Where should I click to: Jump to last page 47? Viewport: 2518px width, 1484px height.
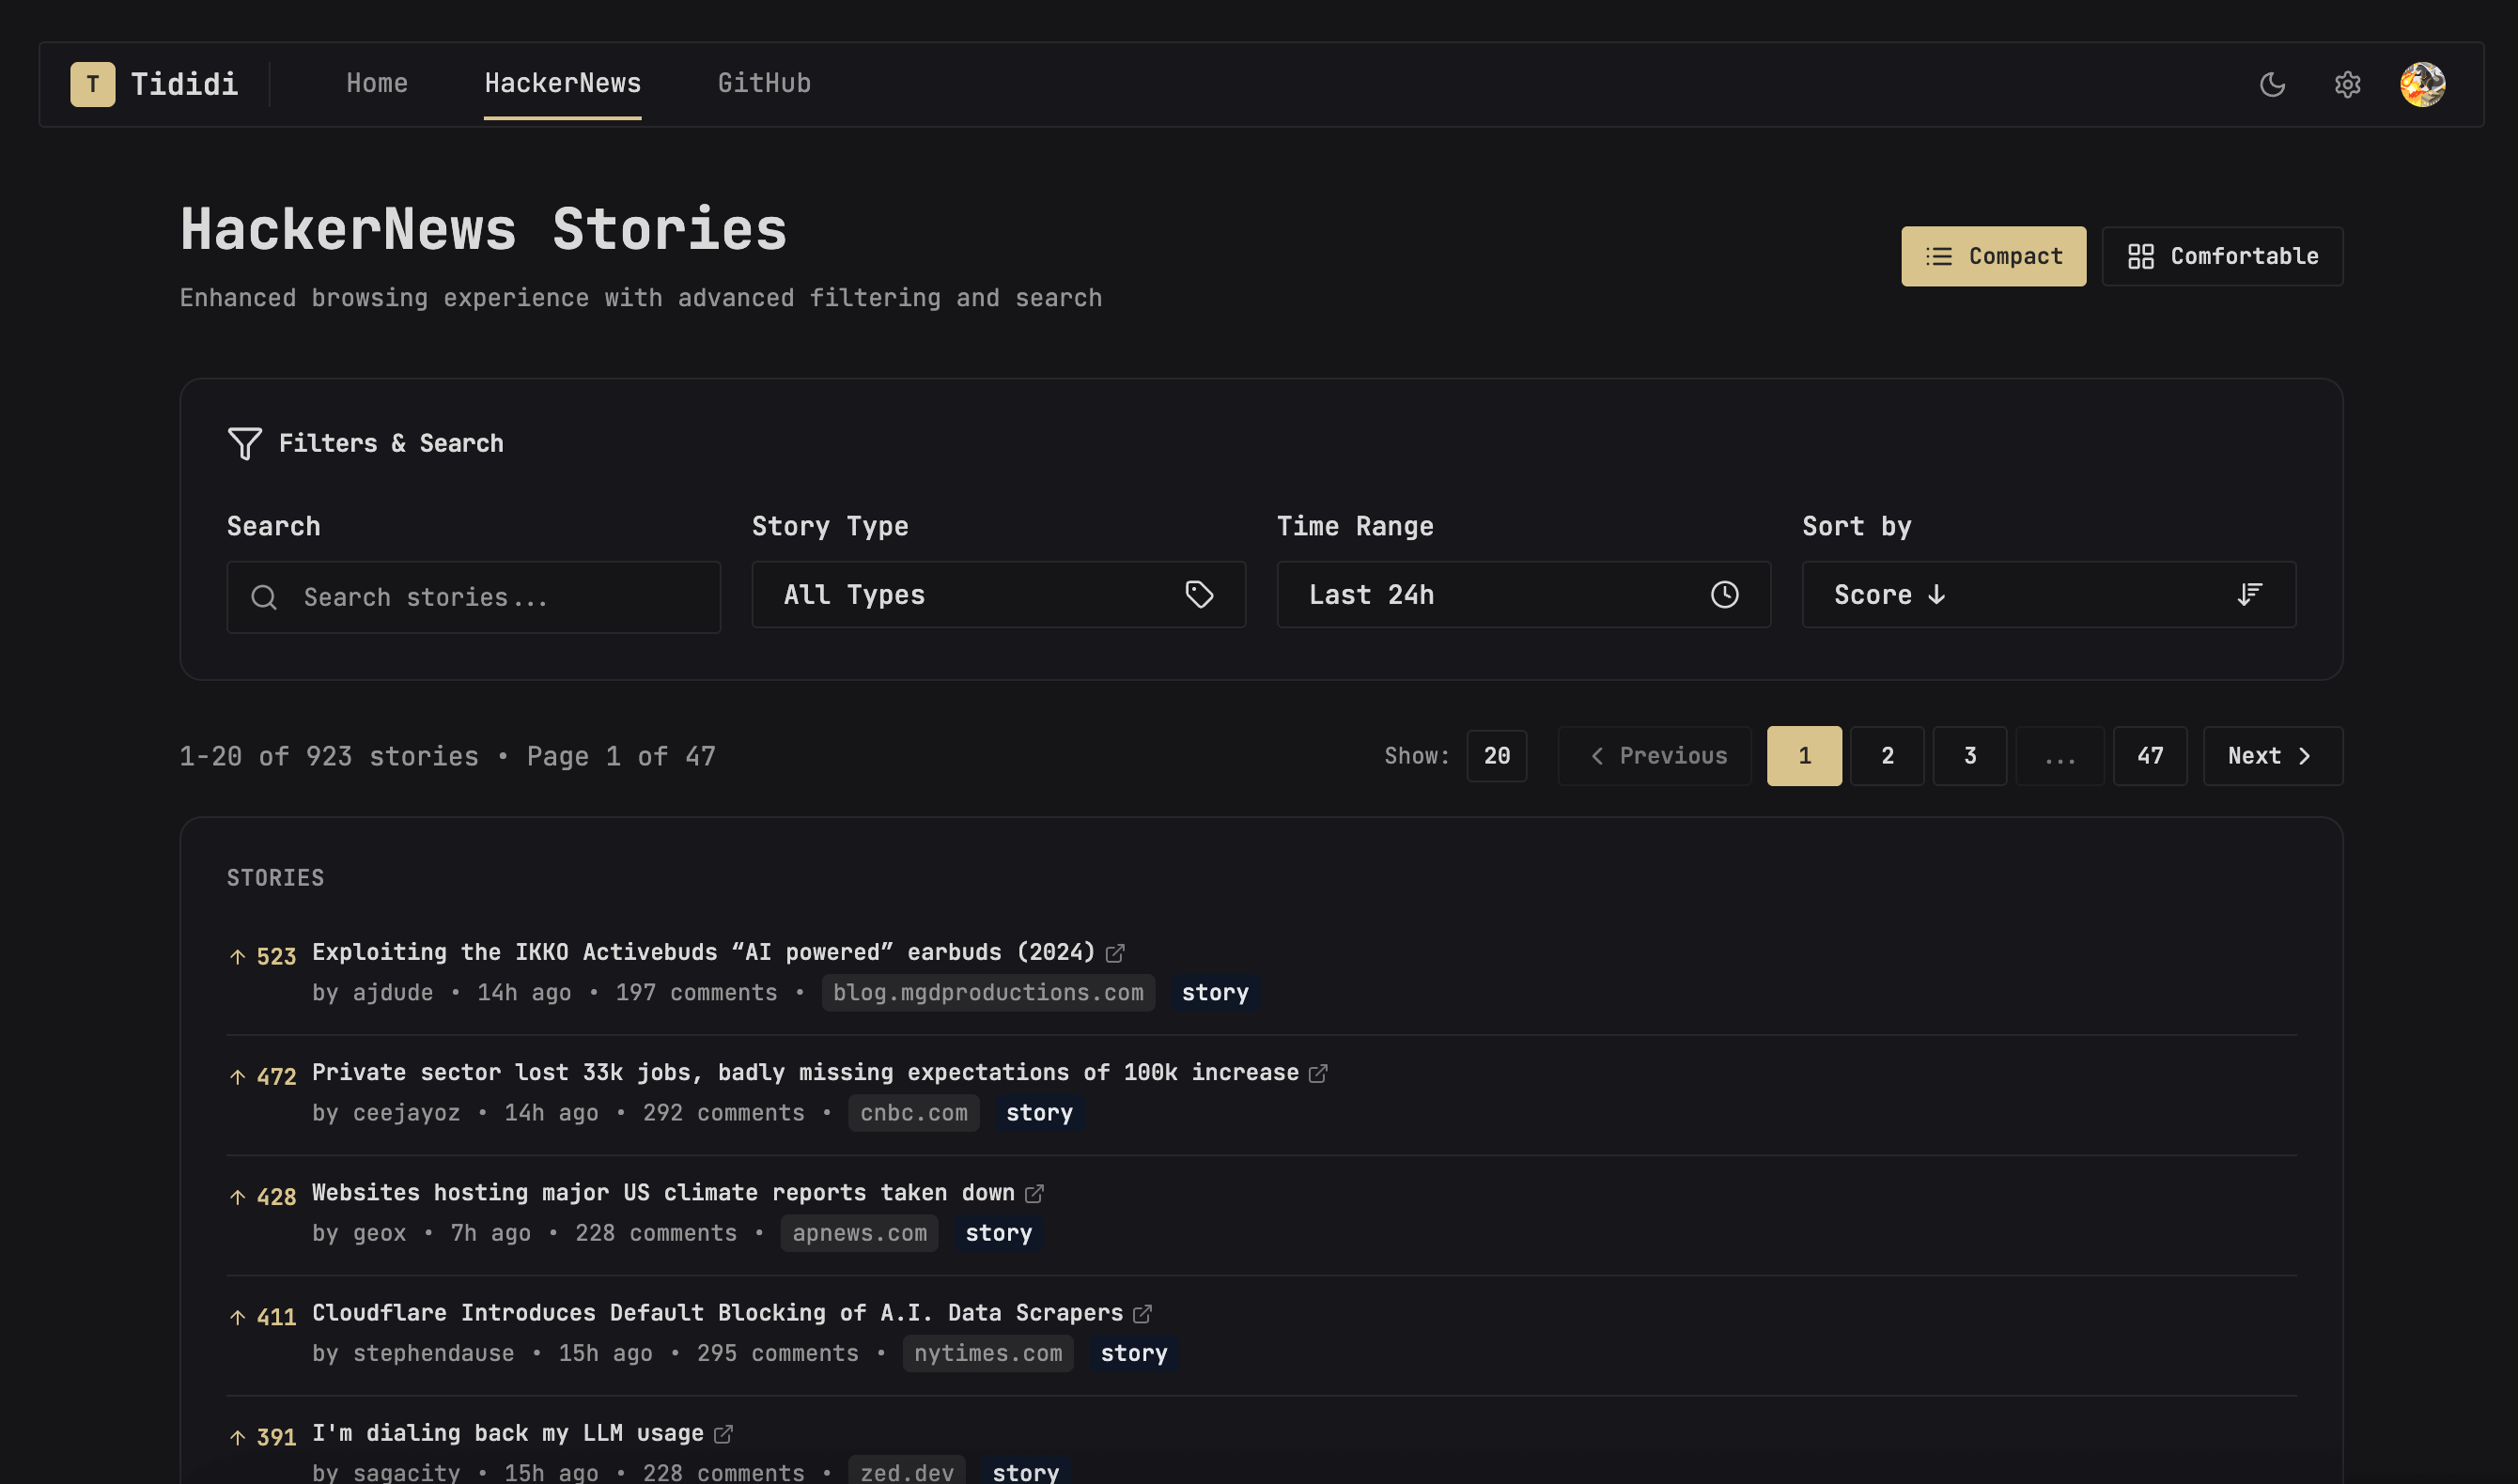[2150, 755]
